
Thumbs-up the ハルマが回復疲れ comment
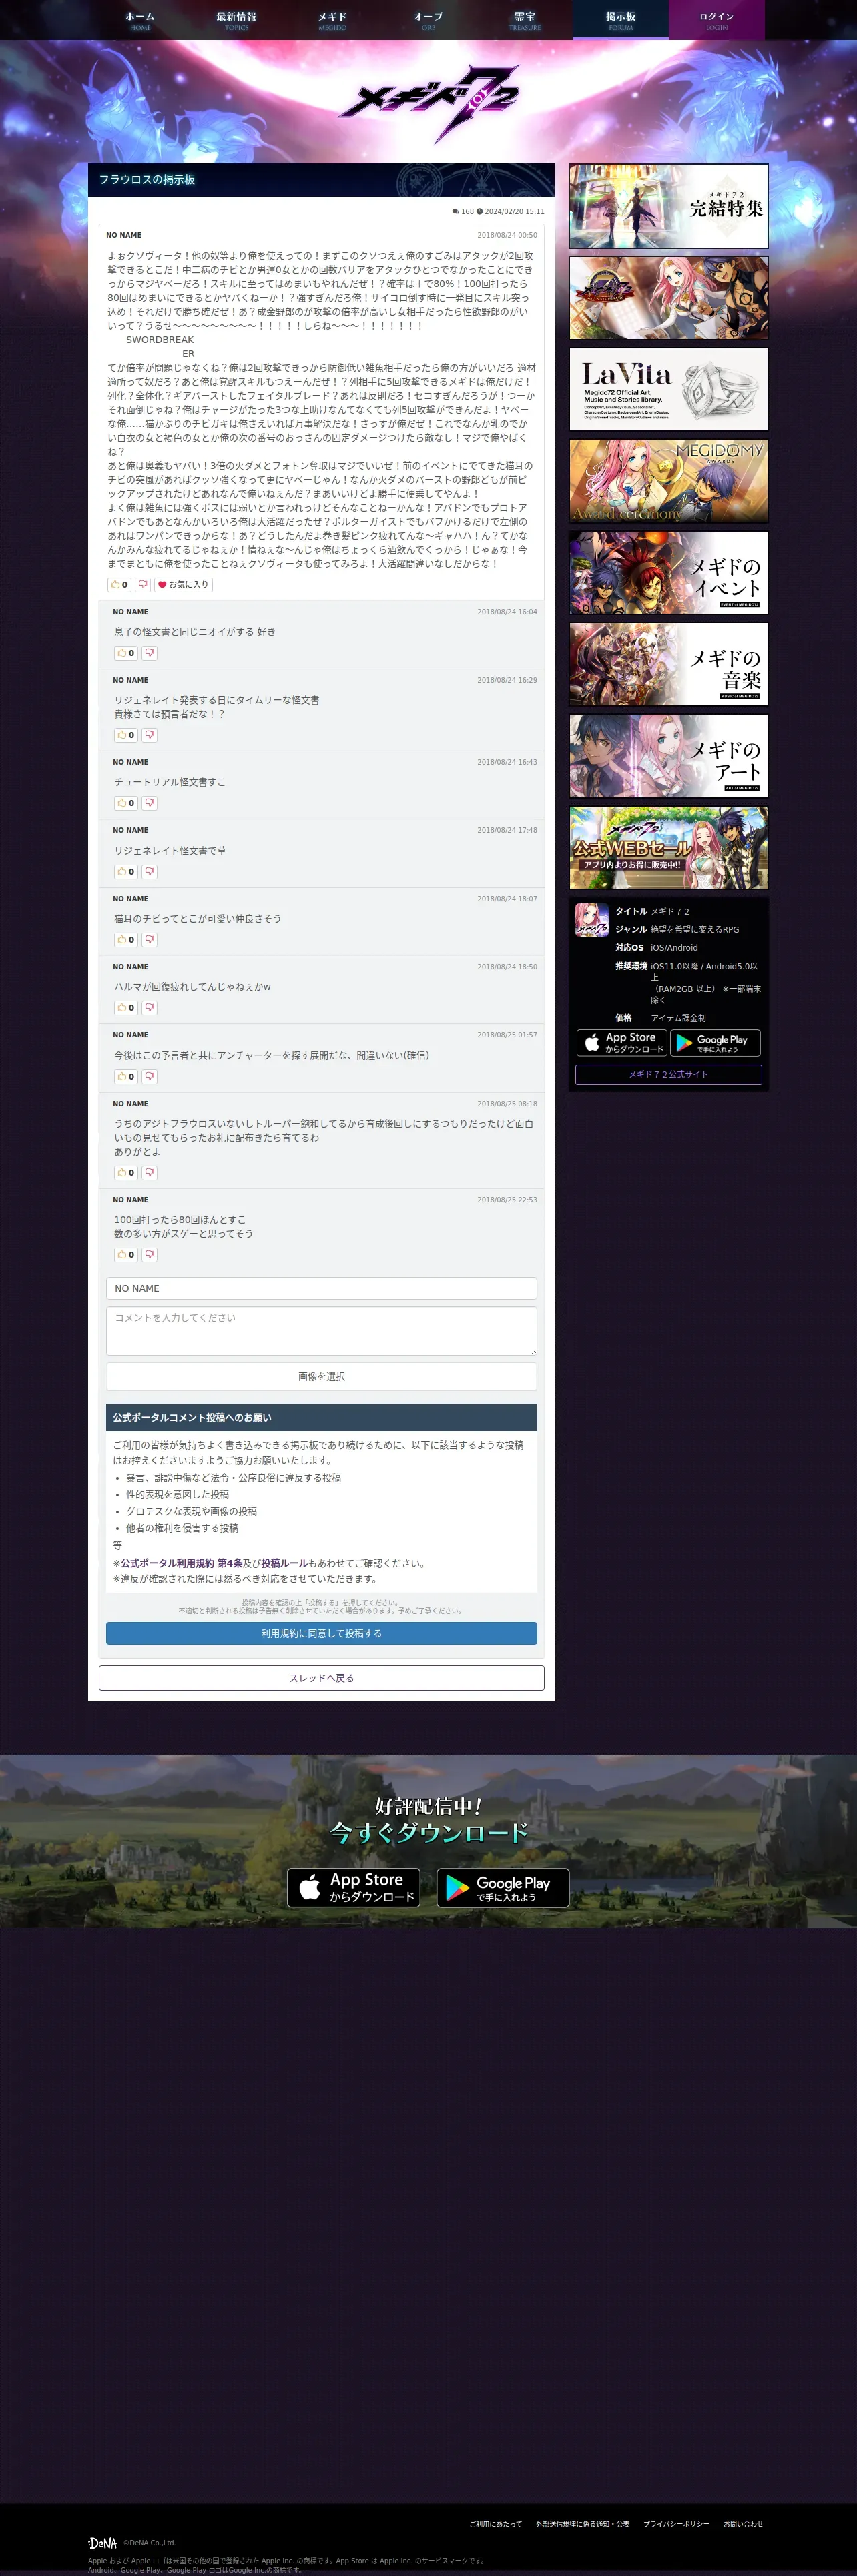(126, 1008)
